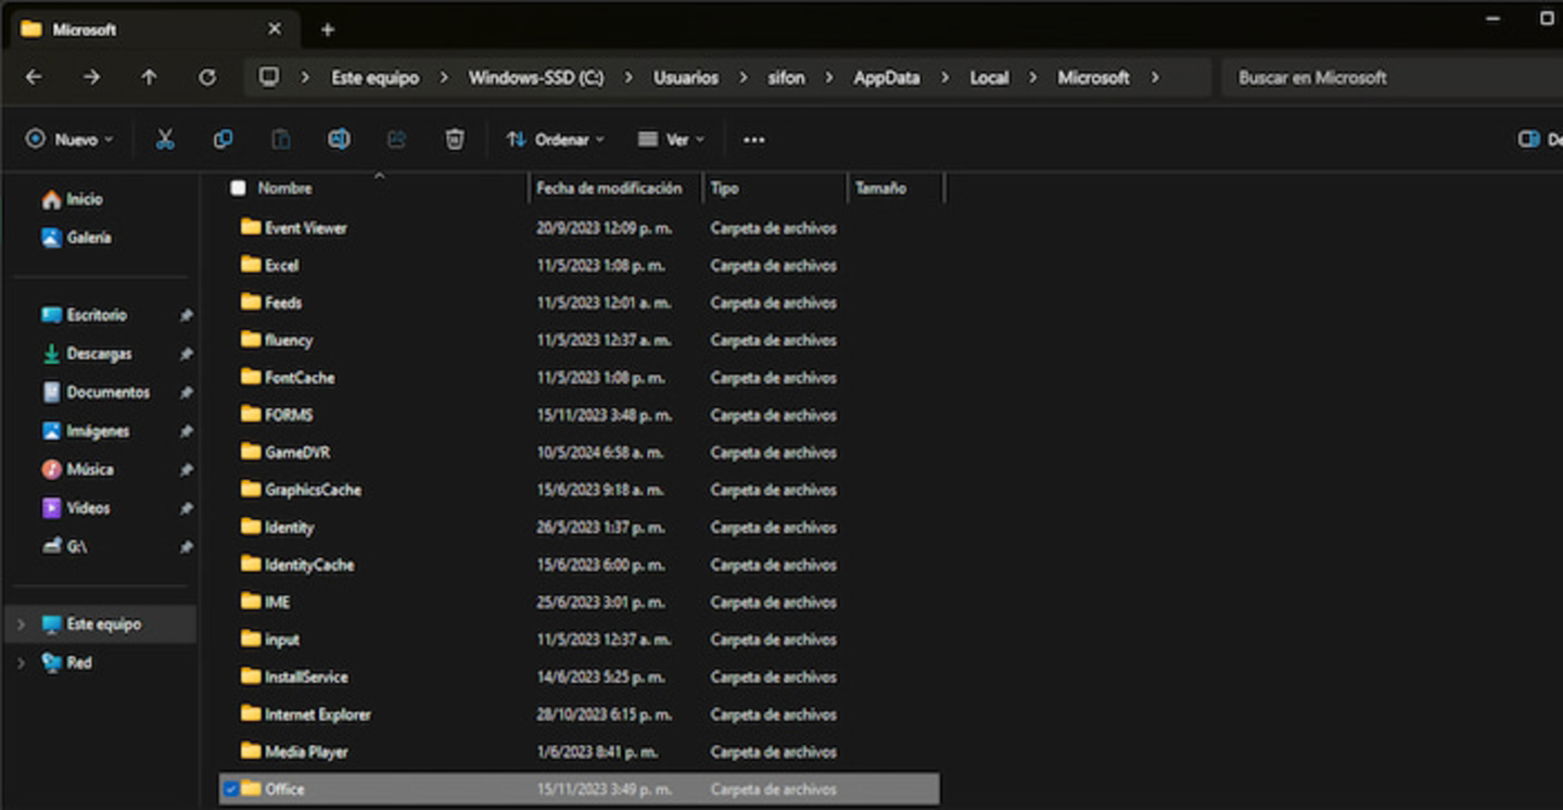This screenshot has width=1563, height=810.
Task: Click the Rename icon in toolbar
Action: (339, 139)
